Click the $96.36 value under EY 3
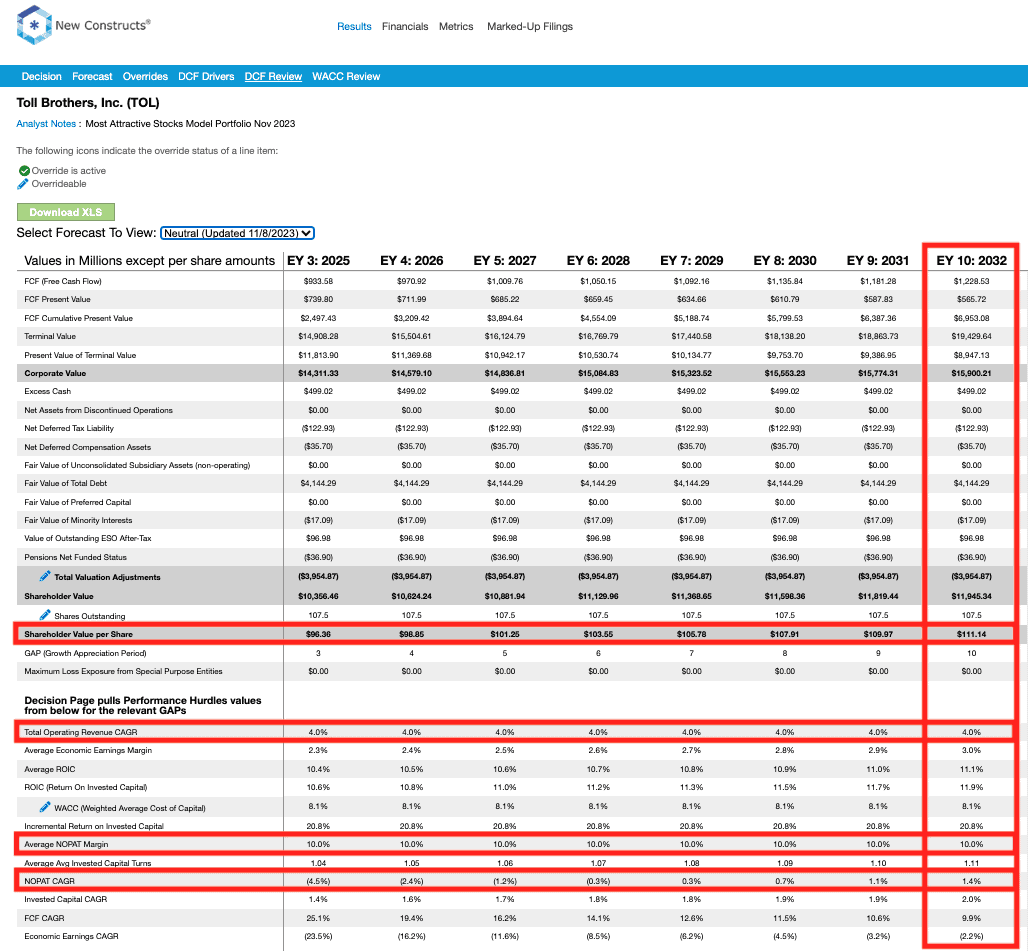The height and width of the screenshot is (951, 1028). tap(318, 634)
